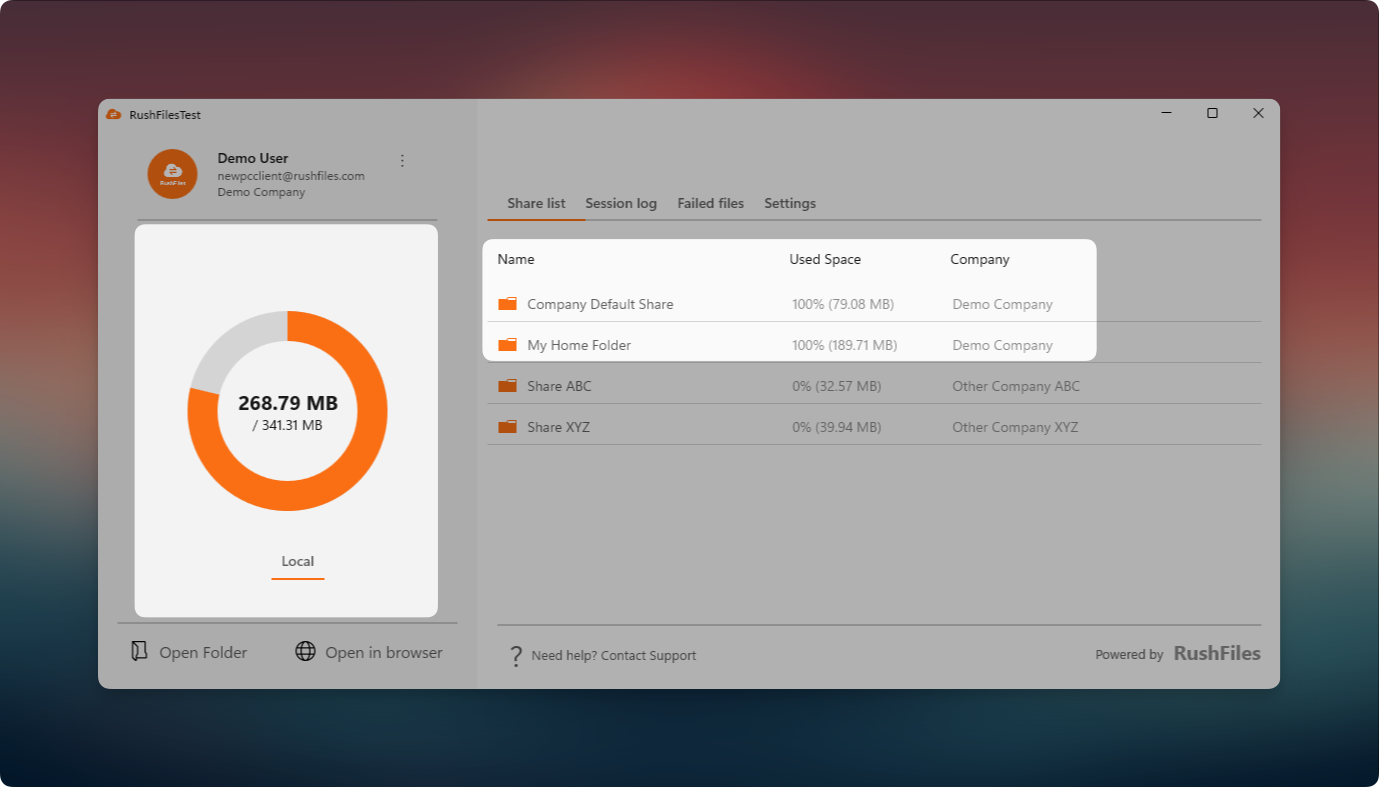Image resolution: width=1379 pixels, height=787 pixels.
Task: Open the three-dot menu beside Demo User
Action: coord(402,161)
